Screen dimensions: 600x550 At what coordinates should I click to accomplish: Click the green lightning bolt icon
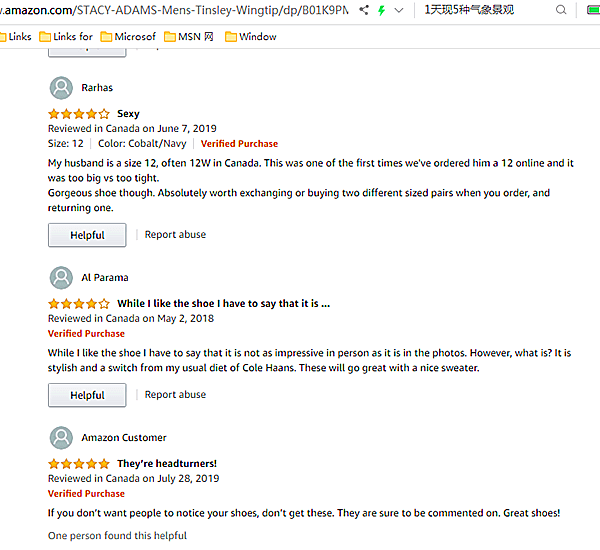(381, 10)
